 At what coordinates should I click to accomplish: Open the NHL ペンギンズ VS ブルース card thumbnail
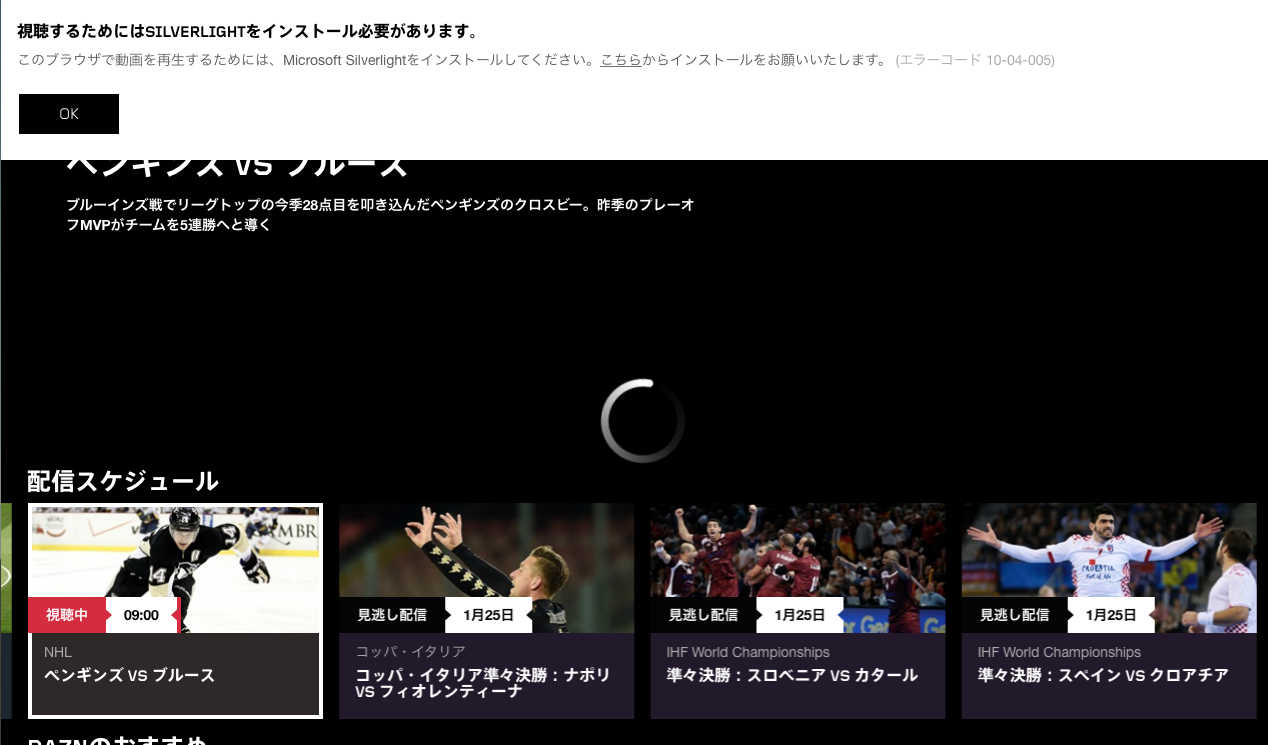click(175, 570)
